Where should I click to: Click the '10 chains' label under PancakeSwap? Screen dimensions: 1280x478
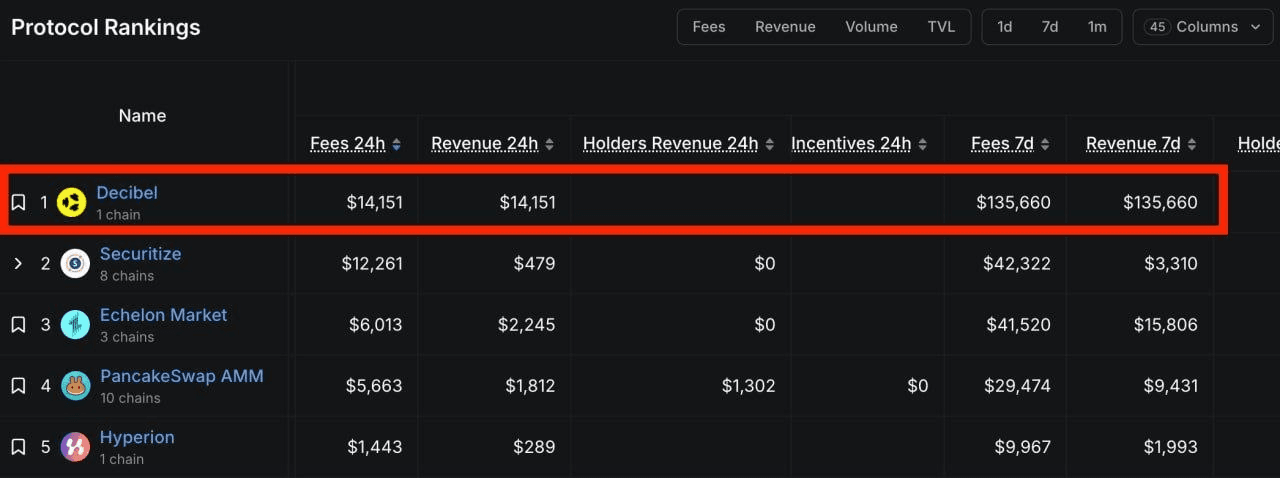(x=130, y=398)
